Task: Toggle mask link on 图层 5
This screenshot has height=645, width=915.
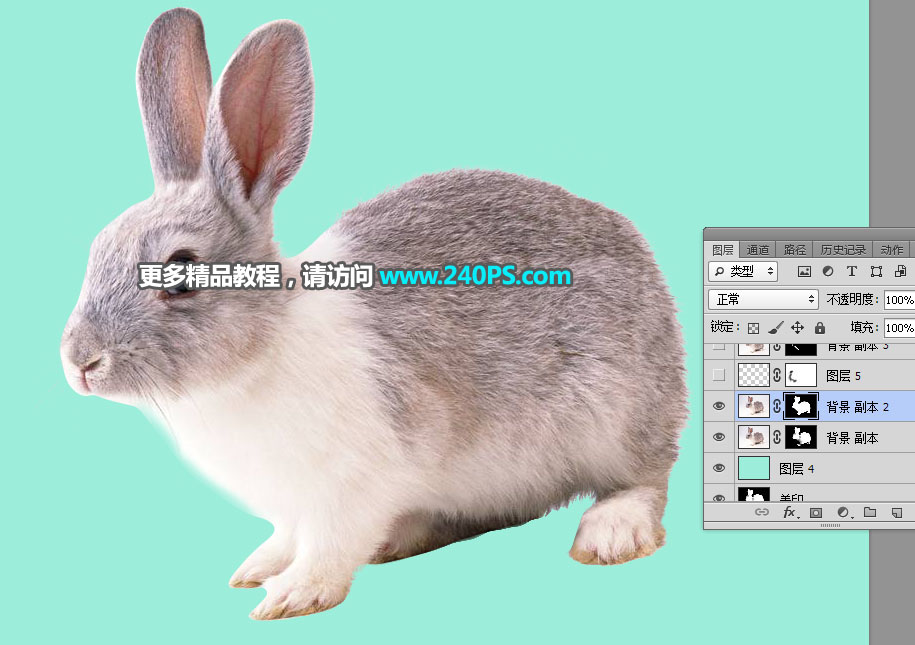Action: point(777,375)
